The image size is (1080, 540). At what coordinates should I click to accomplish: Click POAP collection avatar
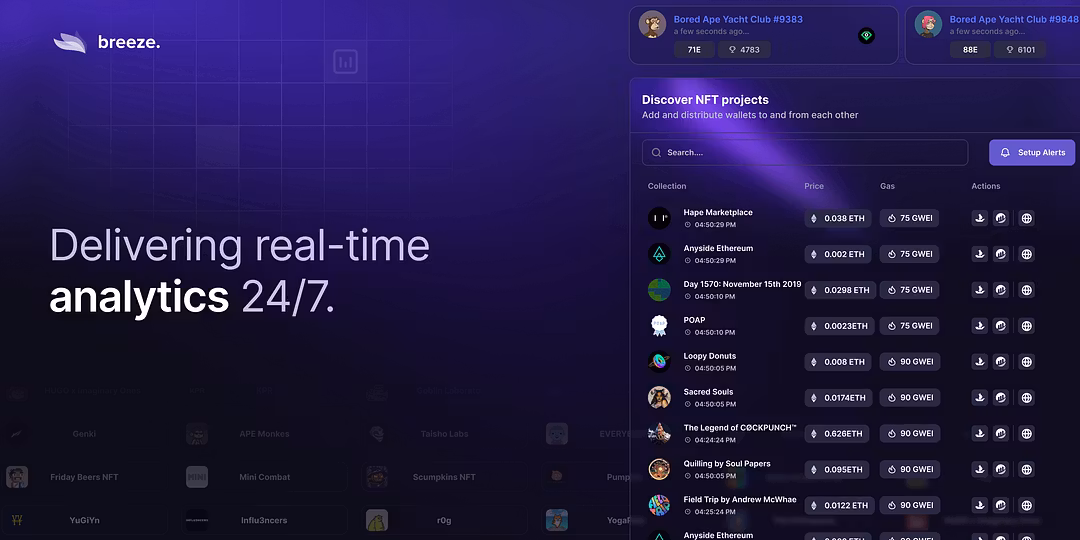(x=659, y=326)
